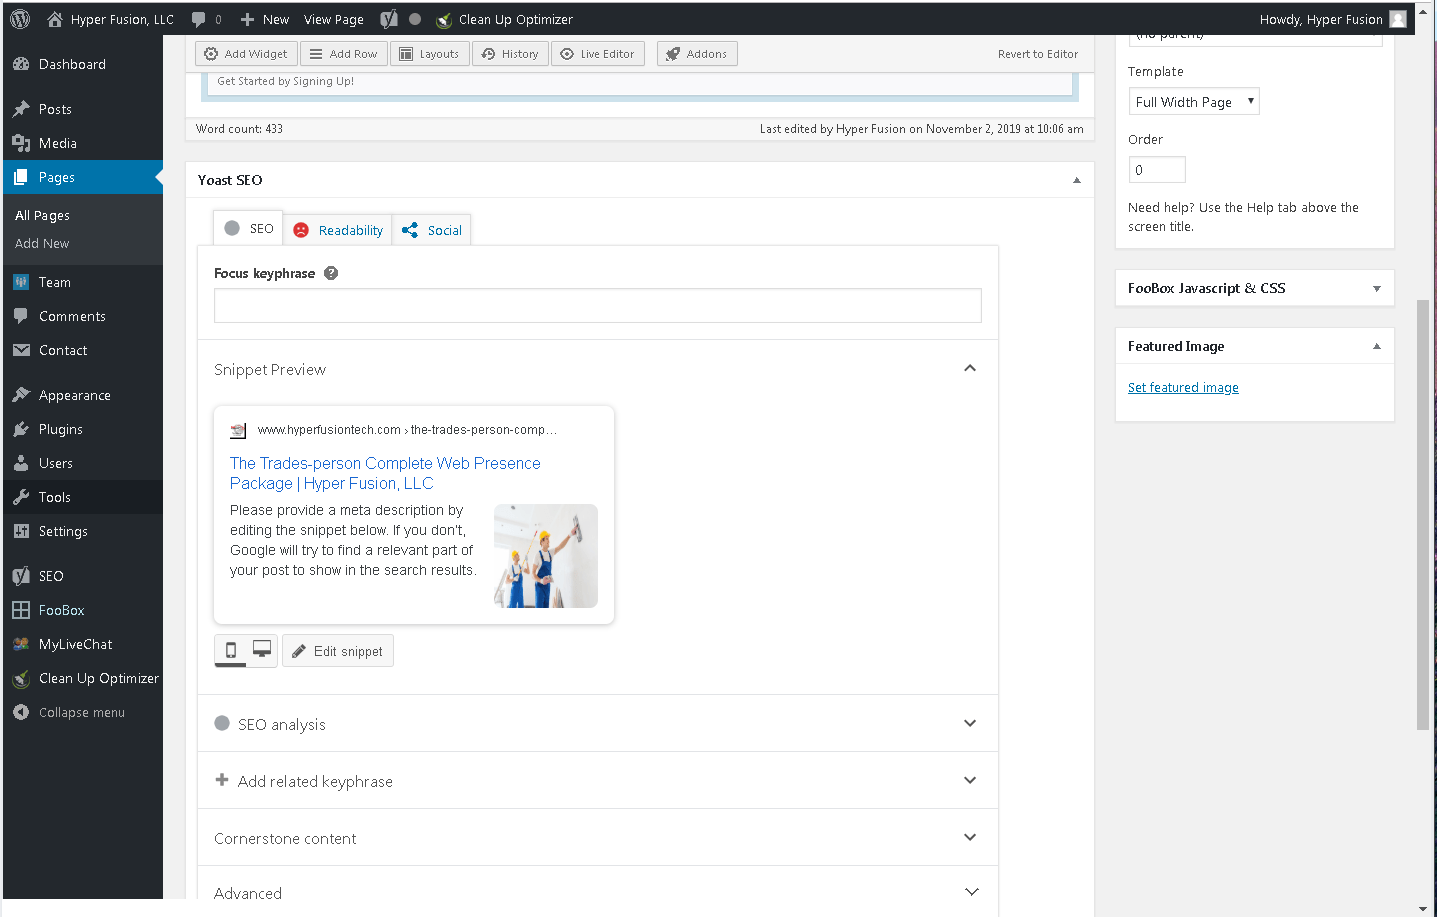
Task: Open comments bubble in admin bar
Action: 206,19
